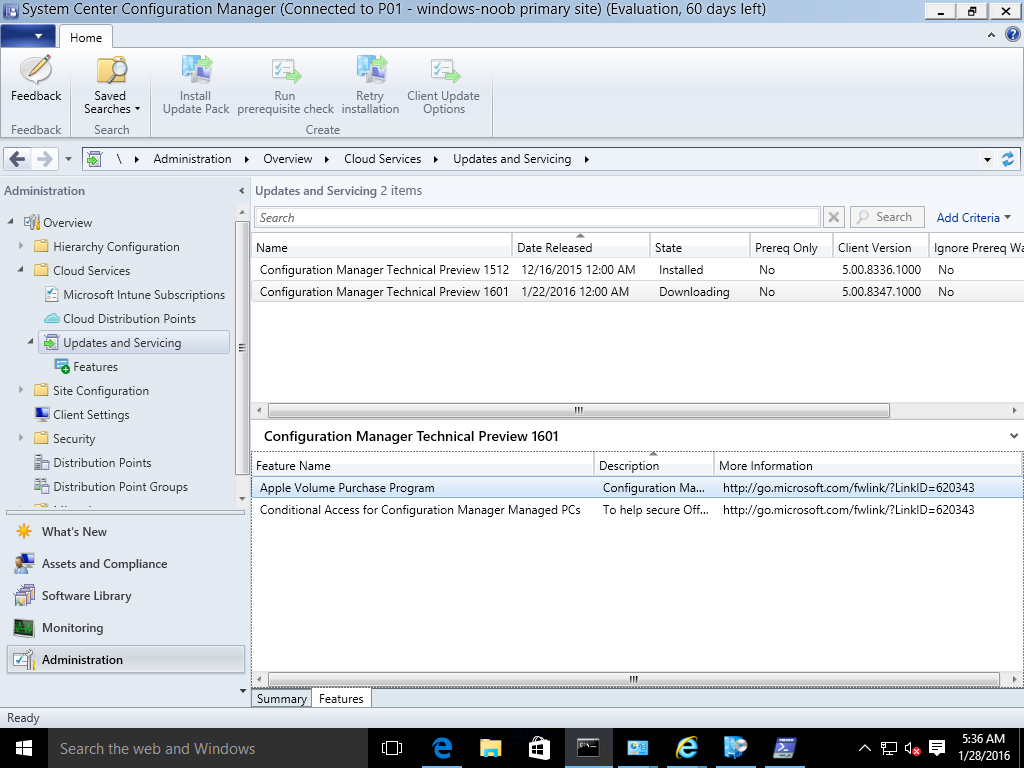Minimize the ribbon with the caret
Image resolution: width=1024 pixels, height=768 pixels.
pos(991,35)
